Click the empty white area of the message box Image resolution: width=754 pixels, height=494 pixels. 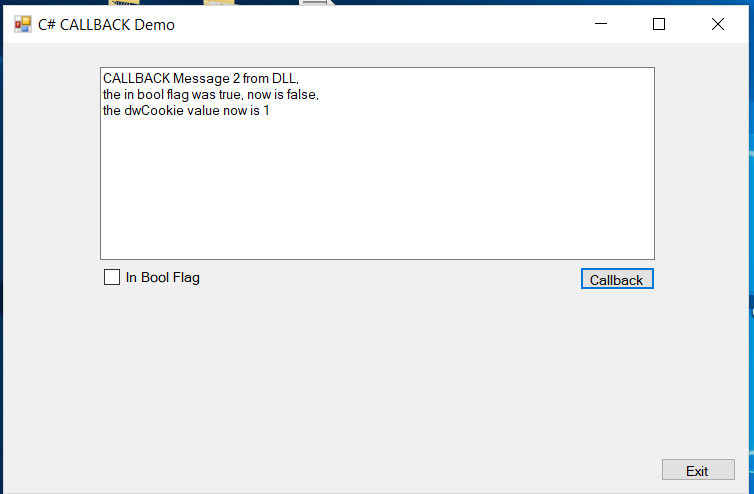coord(377,192)
